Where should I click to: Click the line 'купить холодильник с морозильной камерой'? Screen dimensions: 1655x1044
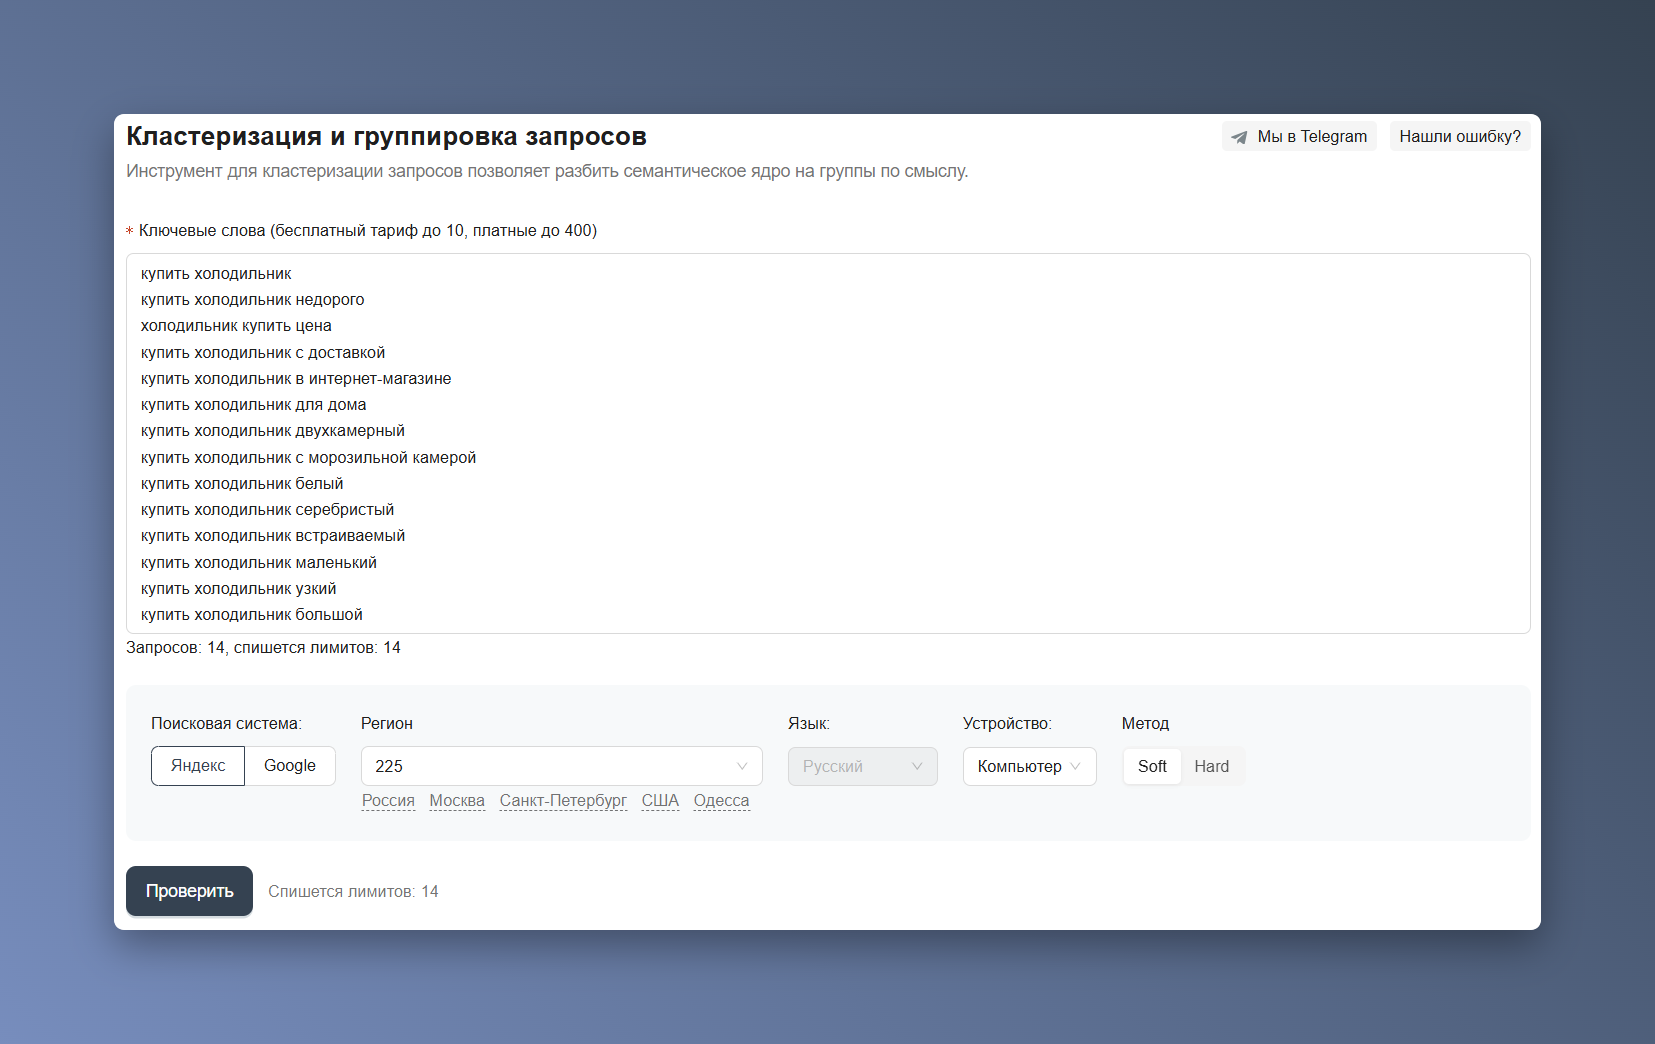tap(308, 458)
